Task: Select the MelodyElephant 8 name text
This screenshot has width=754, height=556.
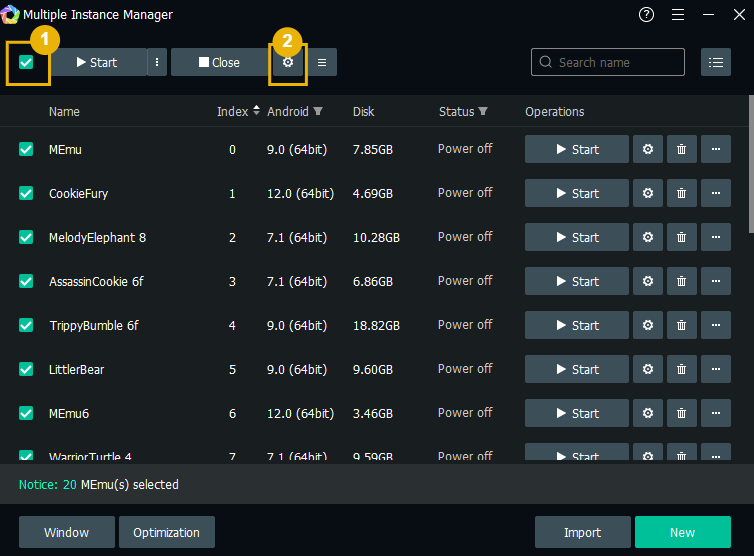Action: pos(97,238)
